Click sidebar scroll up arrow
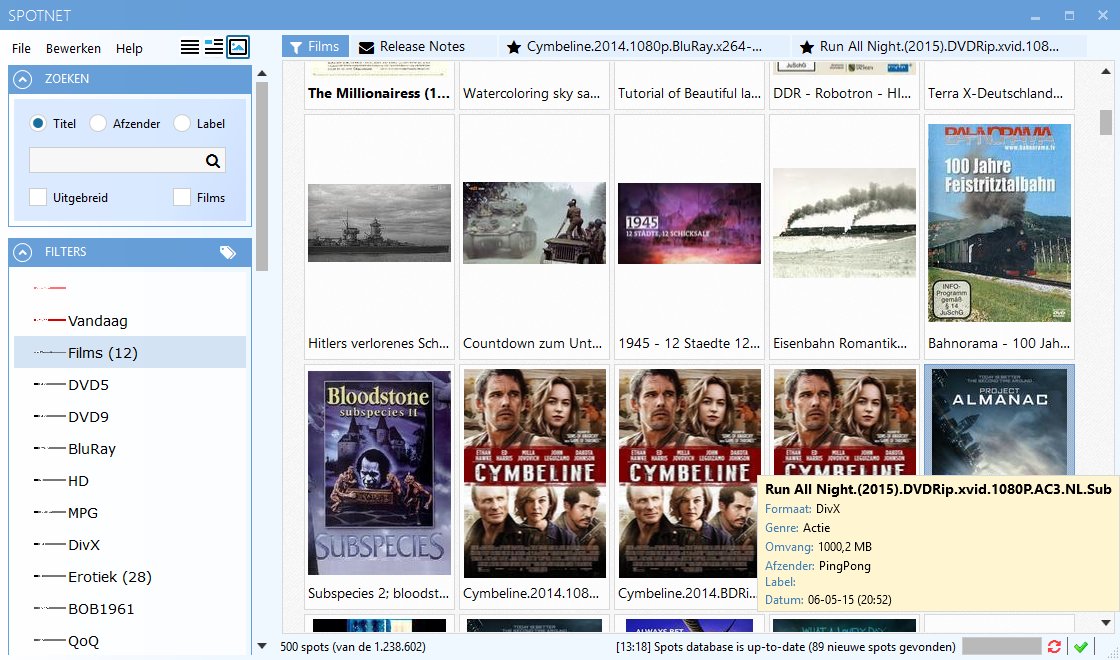This screenshot has height=660, width=1120. (x=262, y=73)
